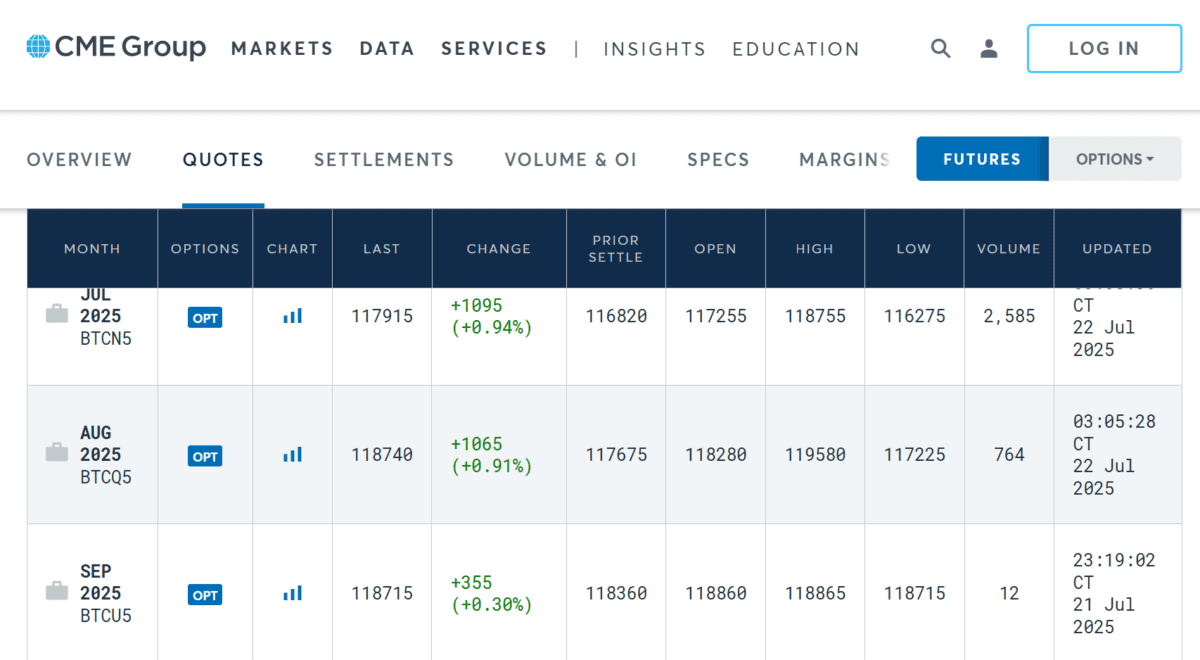Go to the Insights link

coord(654,49)
